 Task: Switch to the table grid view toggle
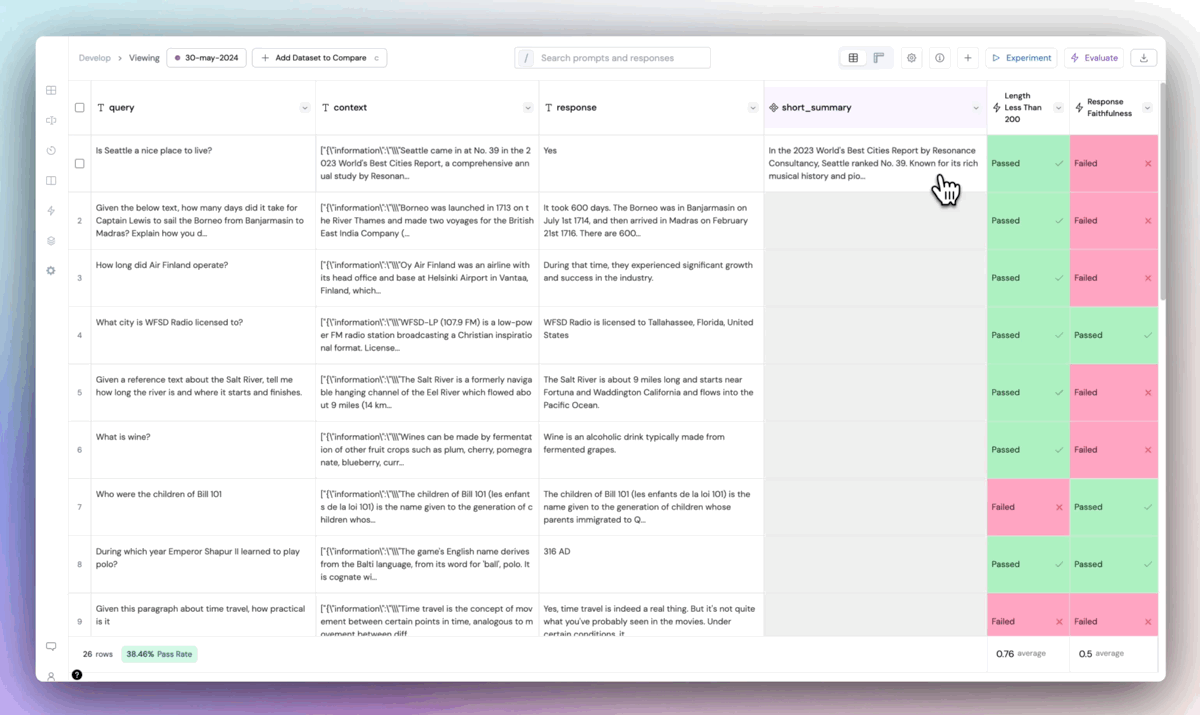(x=853, y=58)
